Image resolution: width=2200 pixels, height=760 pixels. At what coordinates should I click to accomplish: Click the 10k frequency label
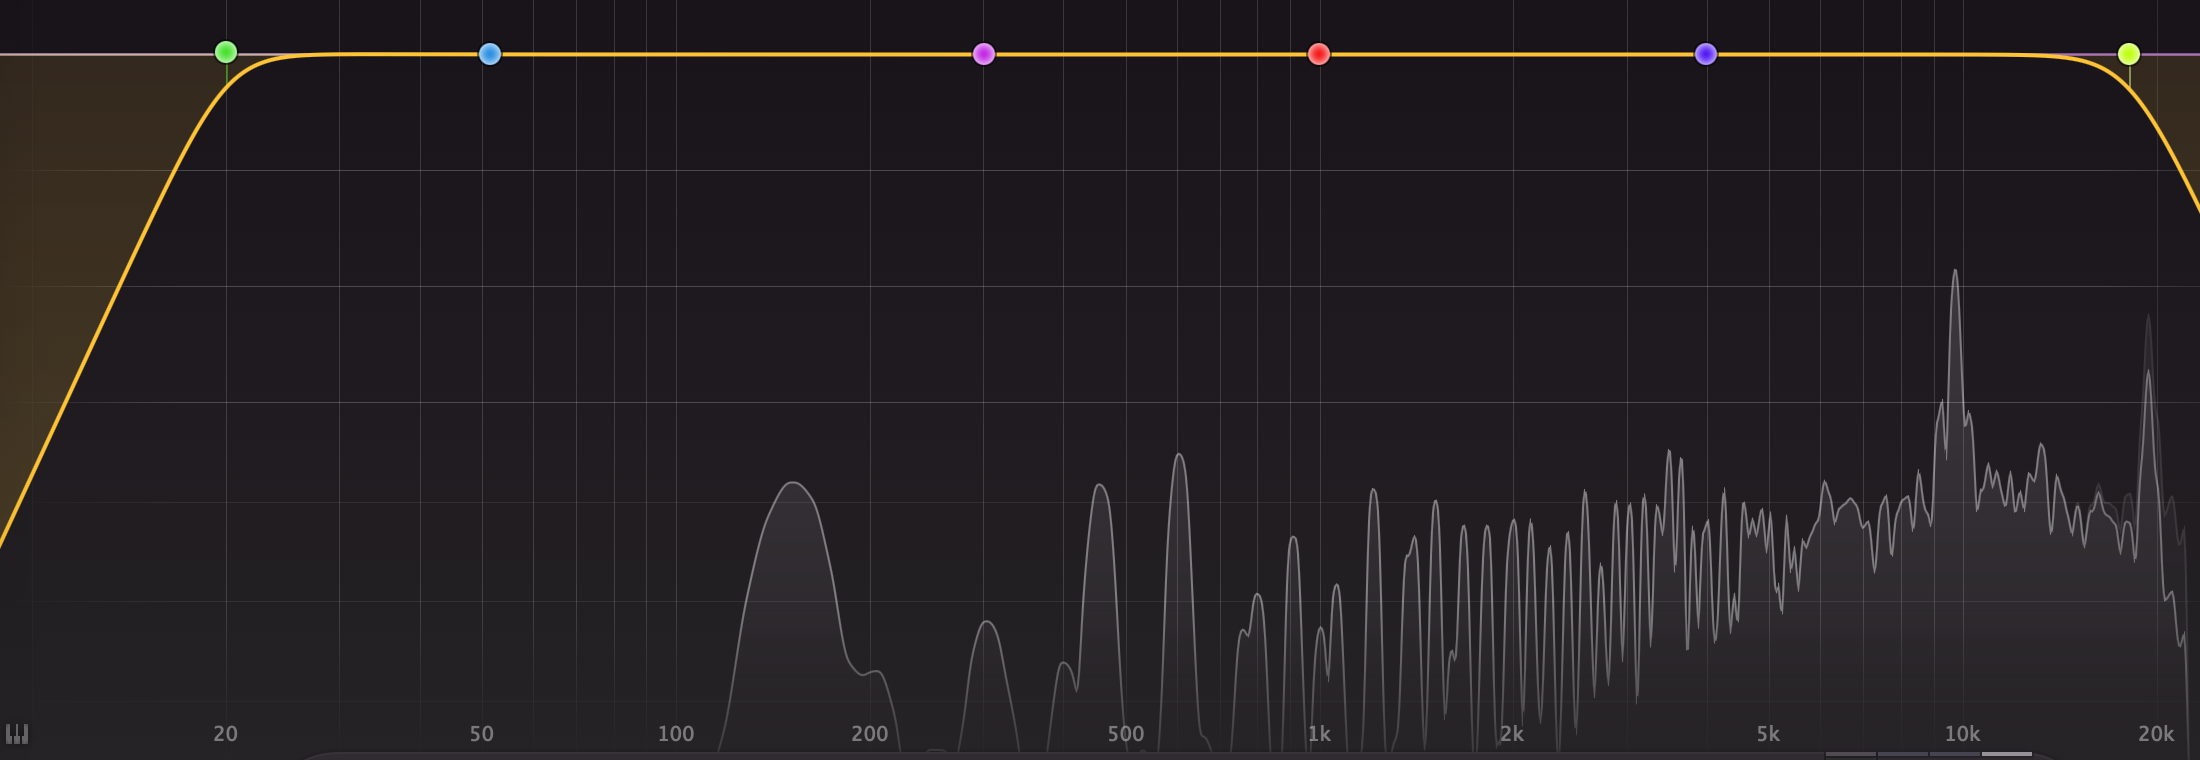coord(1961,734)
